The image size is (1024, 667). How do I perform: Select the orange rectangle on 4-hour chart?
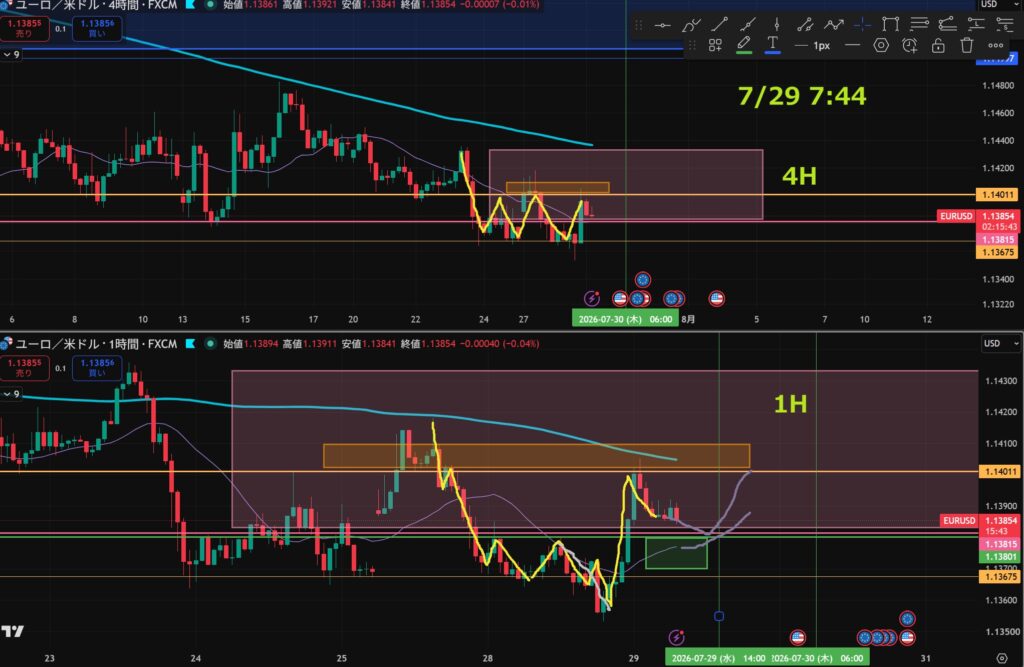(557, 187)
